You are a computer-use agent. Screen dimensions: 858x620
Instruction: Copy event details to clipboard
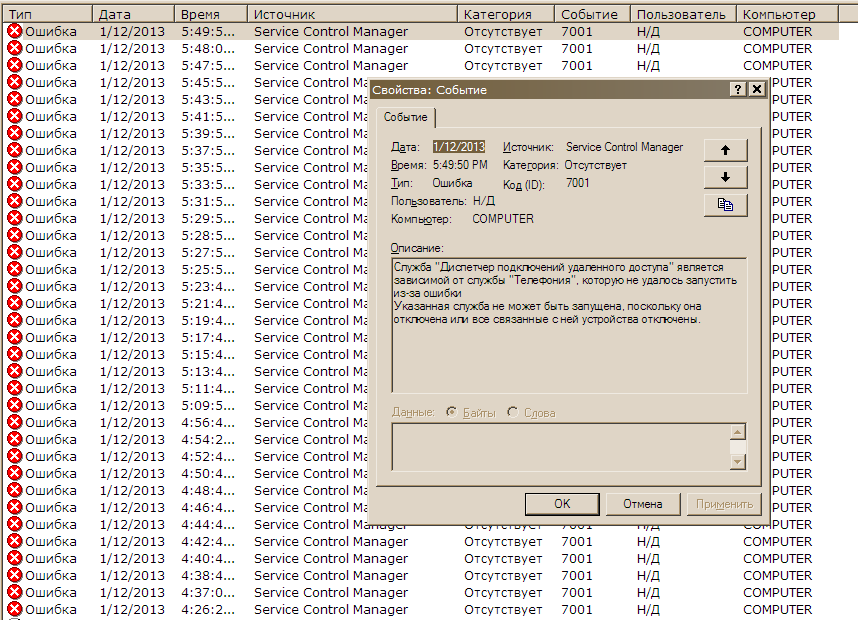pyautogui.click(x=725, y=204)
